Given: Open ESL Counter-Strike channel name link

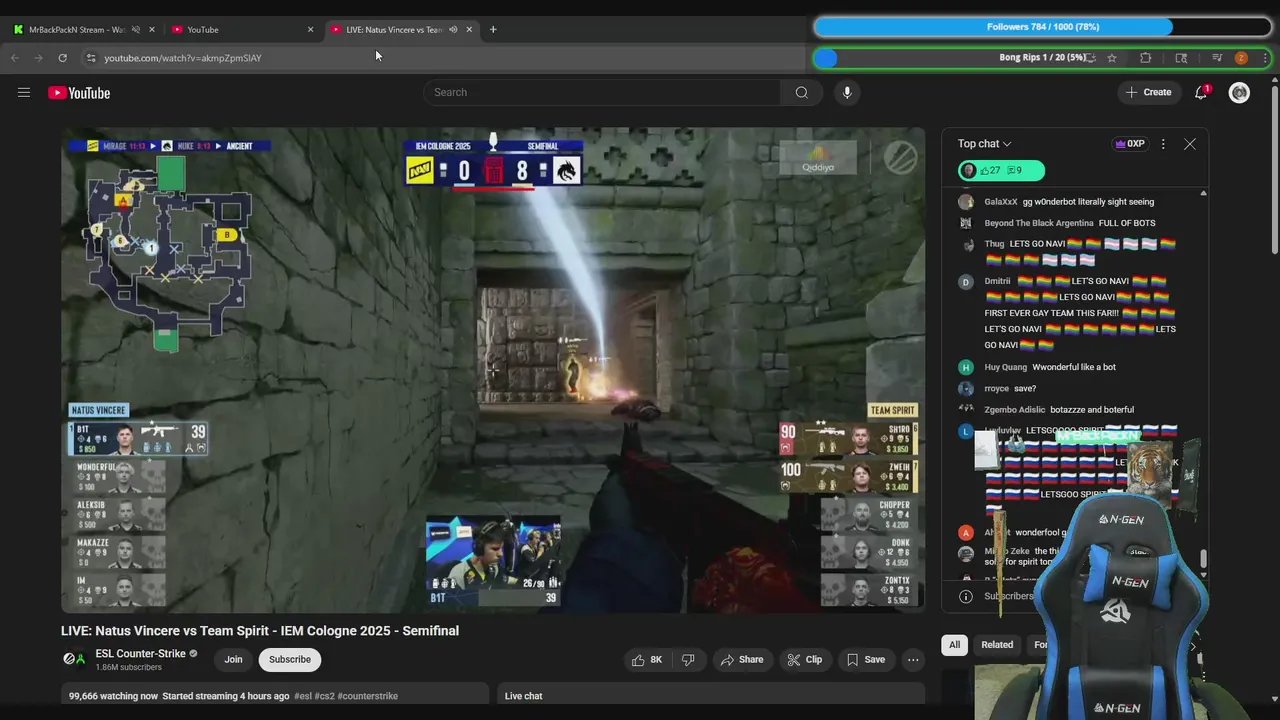Looking at the screenshot, I should [x=140, y=654].
